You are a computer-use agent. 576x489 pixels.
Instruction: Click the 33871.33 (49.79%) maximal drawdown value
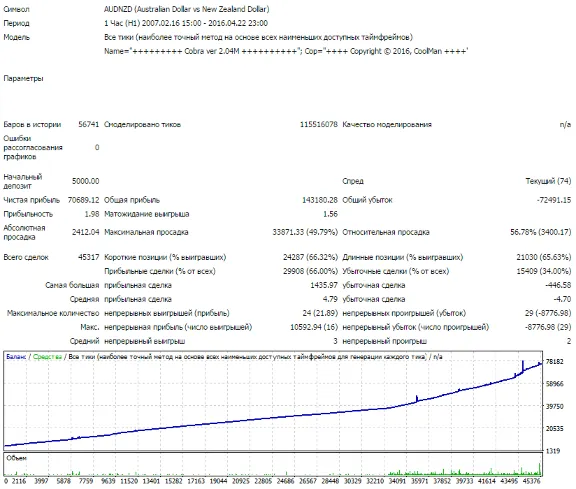pos(305,232)
